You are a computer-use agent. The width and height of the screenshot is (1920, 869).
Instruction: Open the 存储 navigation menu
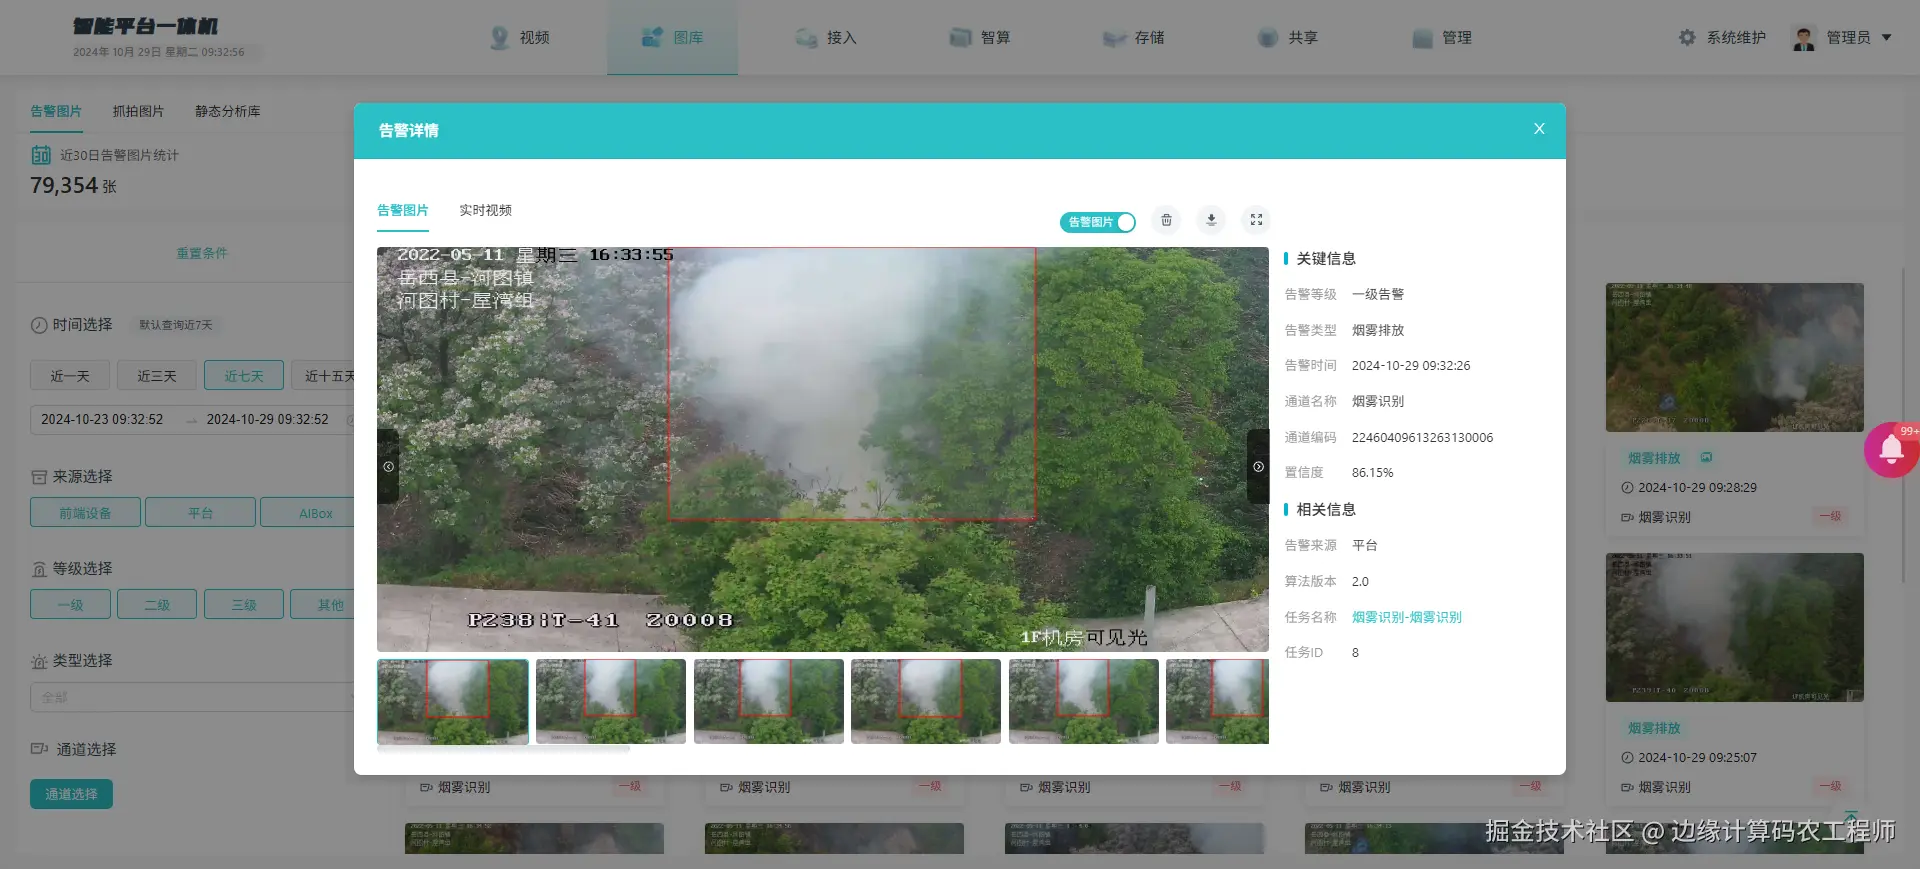tap(1134, 37)
